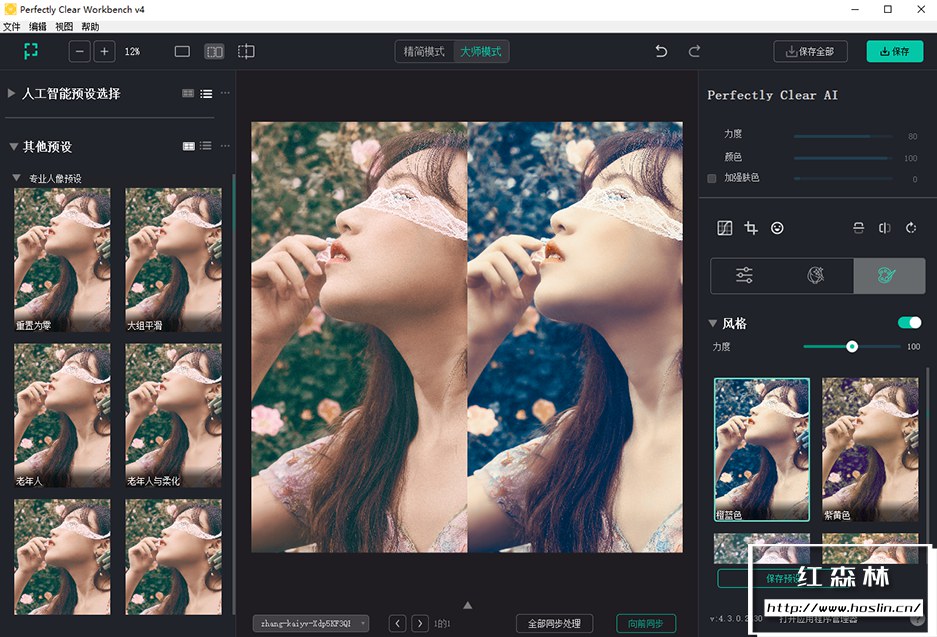Click the 加强肤色 slider track
This screenshot has width=937, height=637.
click(843, 179)
